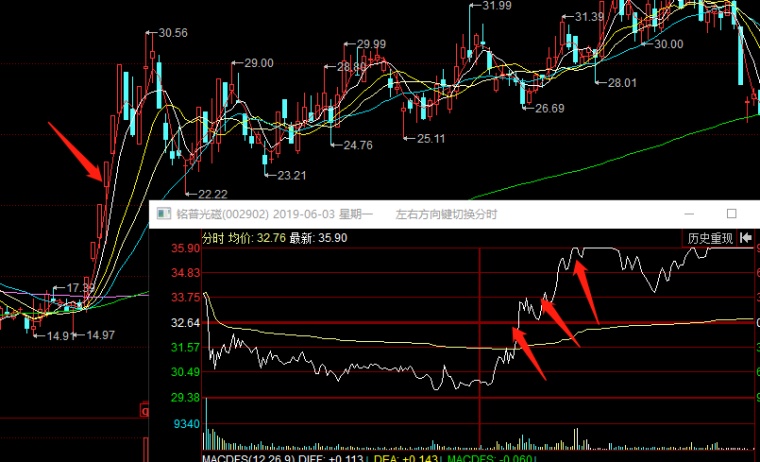This screenshot has width=760, height=462.
Task: Click the 35.90 price axis label
Action: pos(185,248)
